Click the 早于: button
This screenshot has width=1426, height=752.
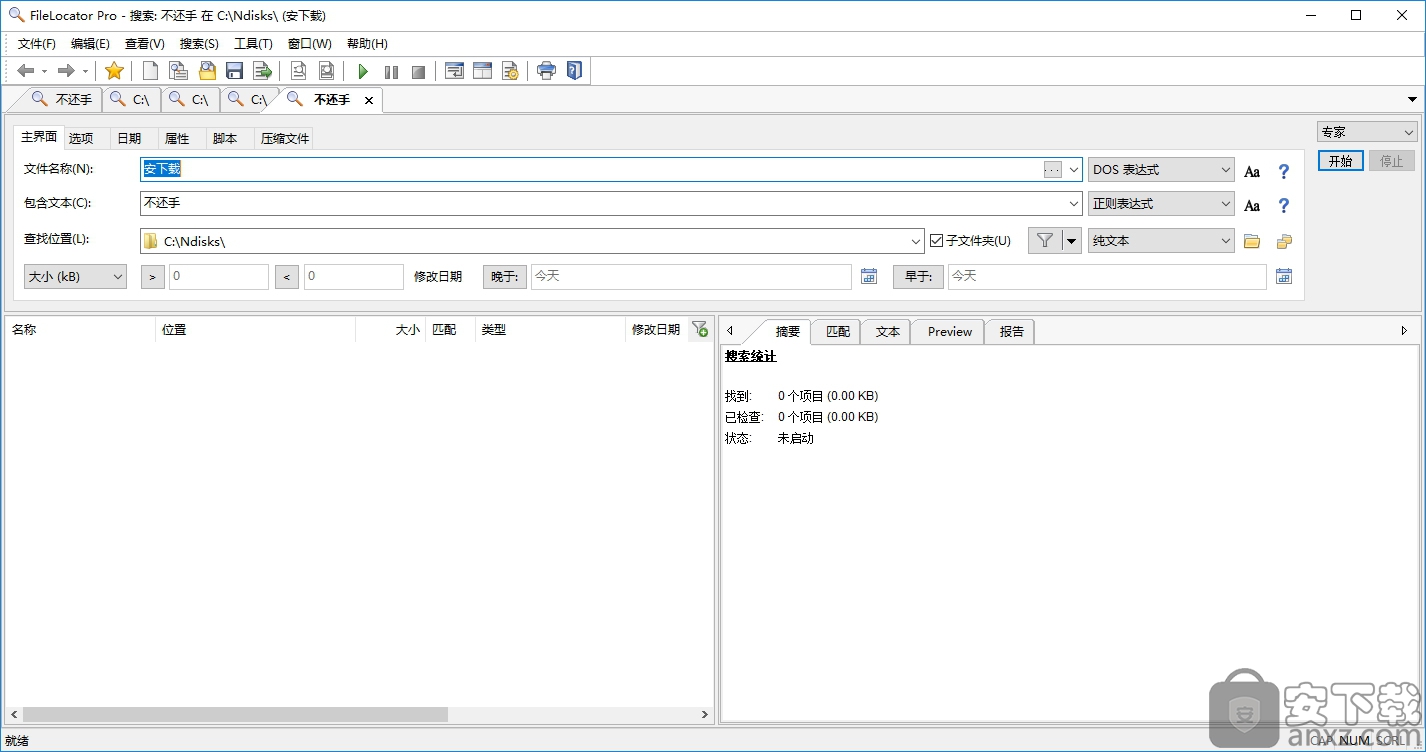click(x=918, y=277)
